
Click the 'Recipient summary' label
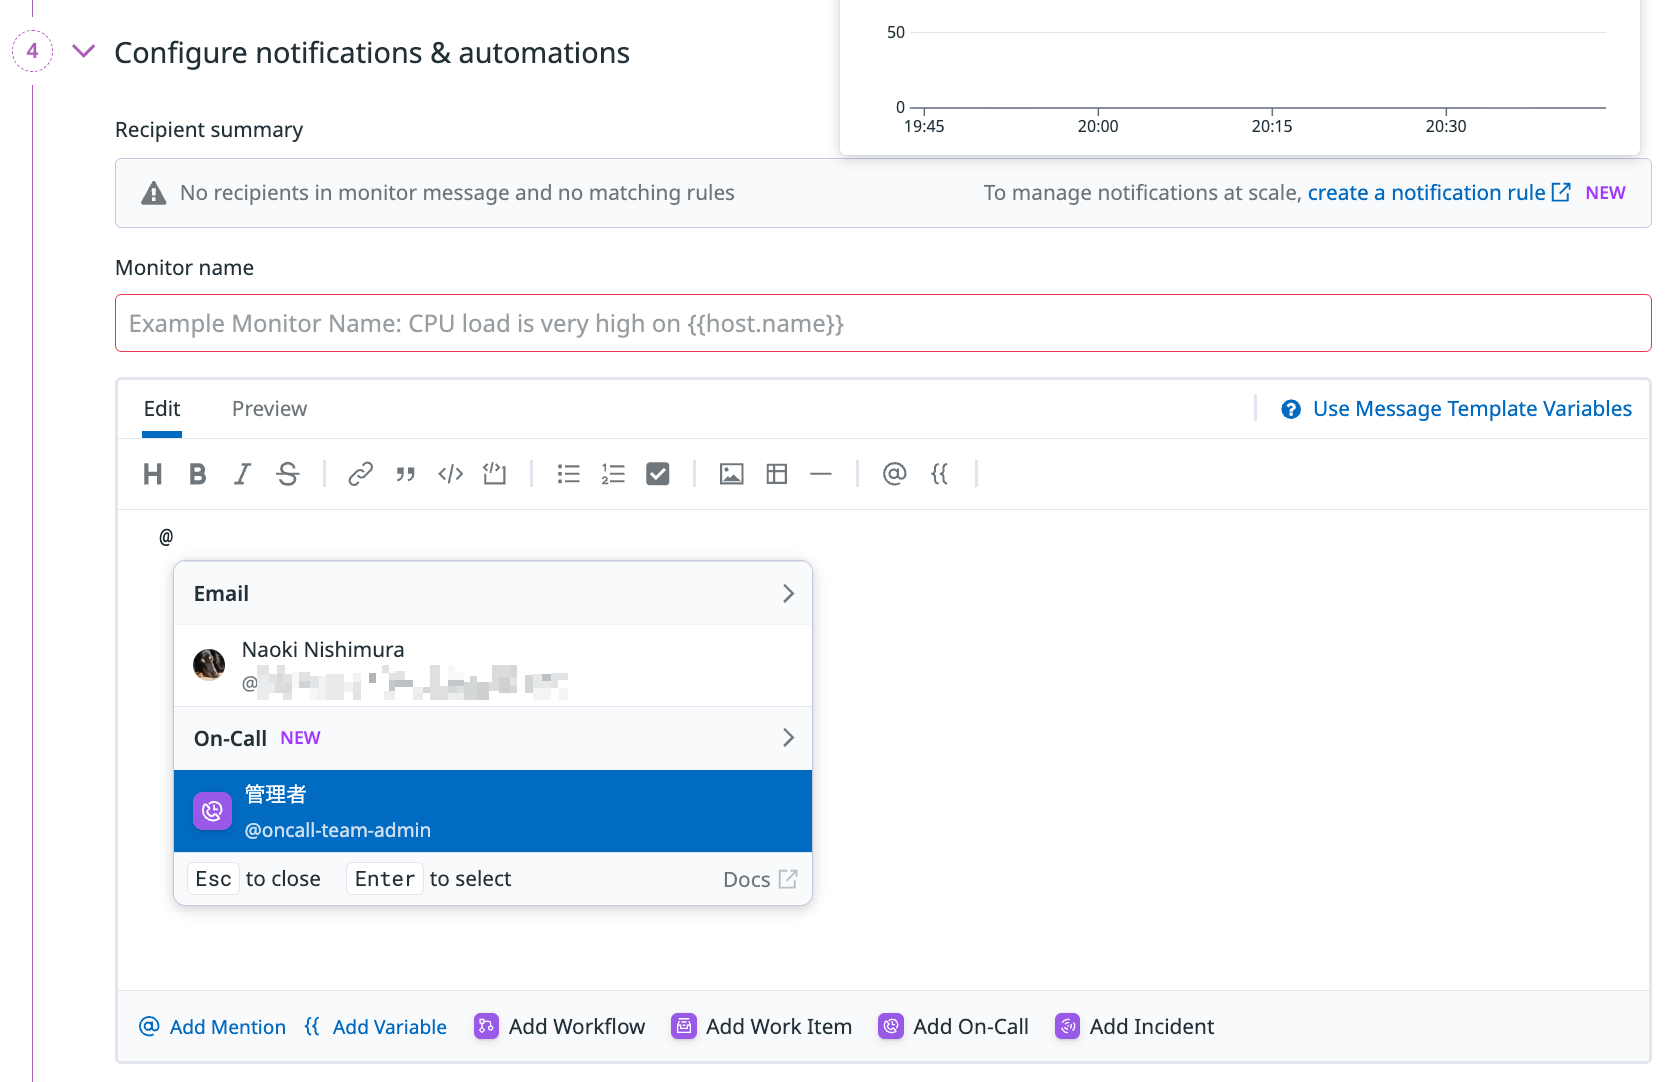(209, 130)
